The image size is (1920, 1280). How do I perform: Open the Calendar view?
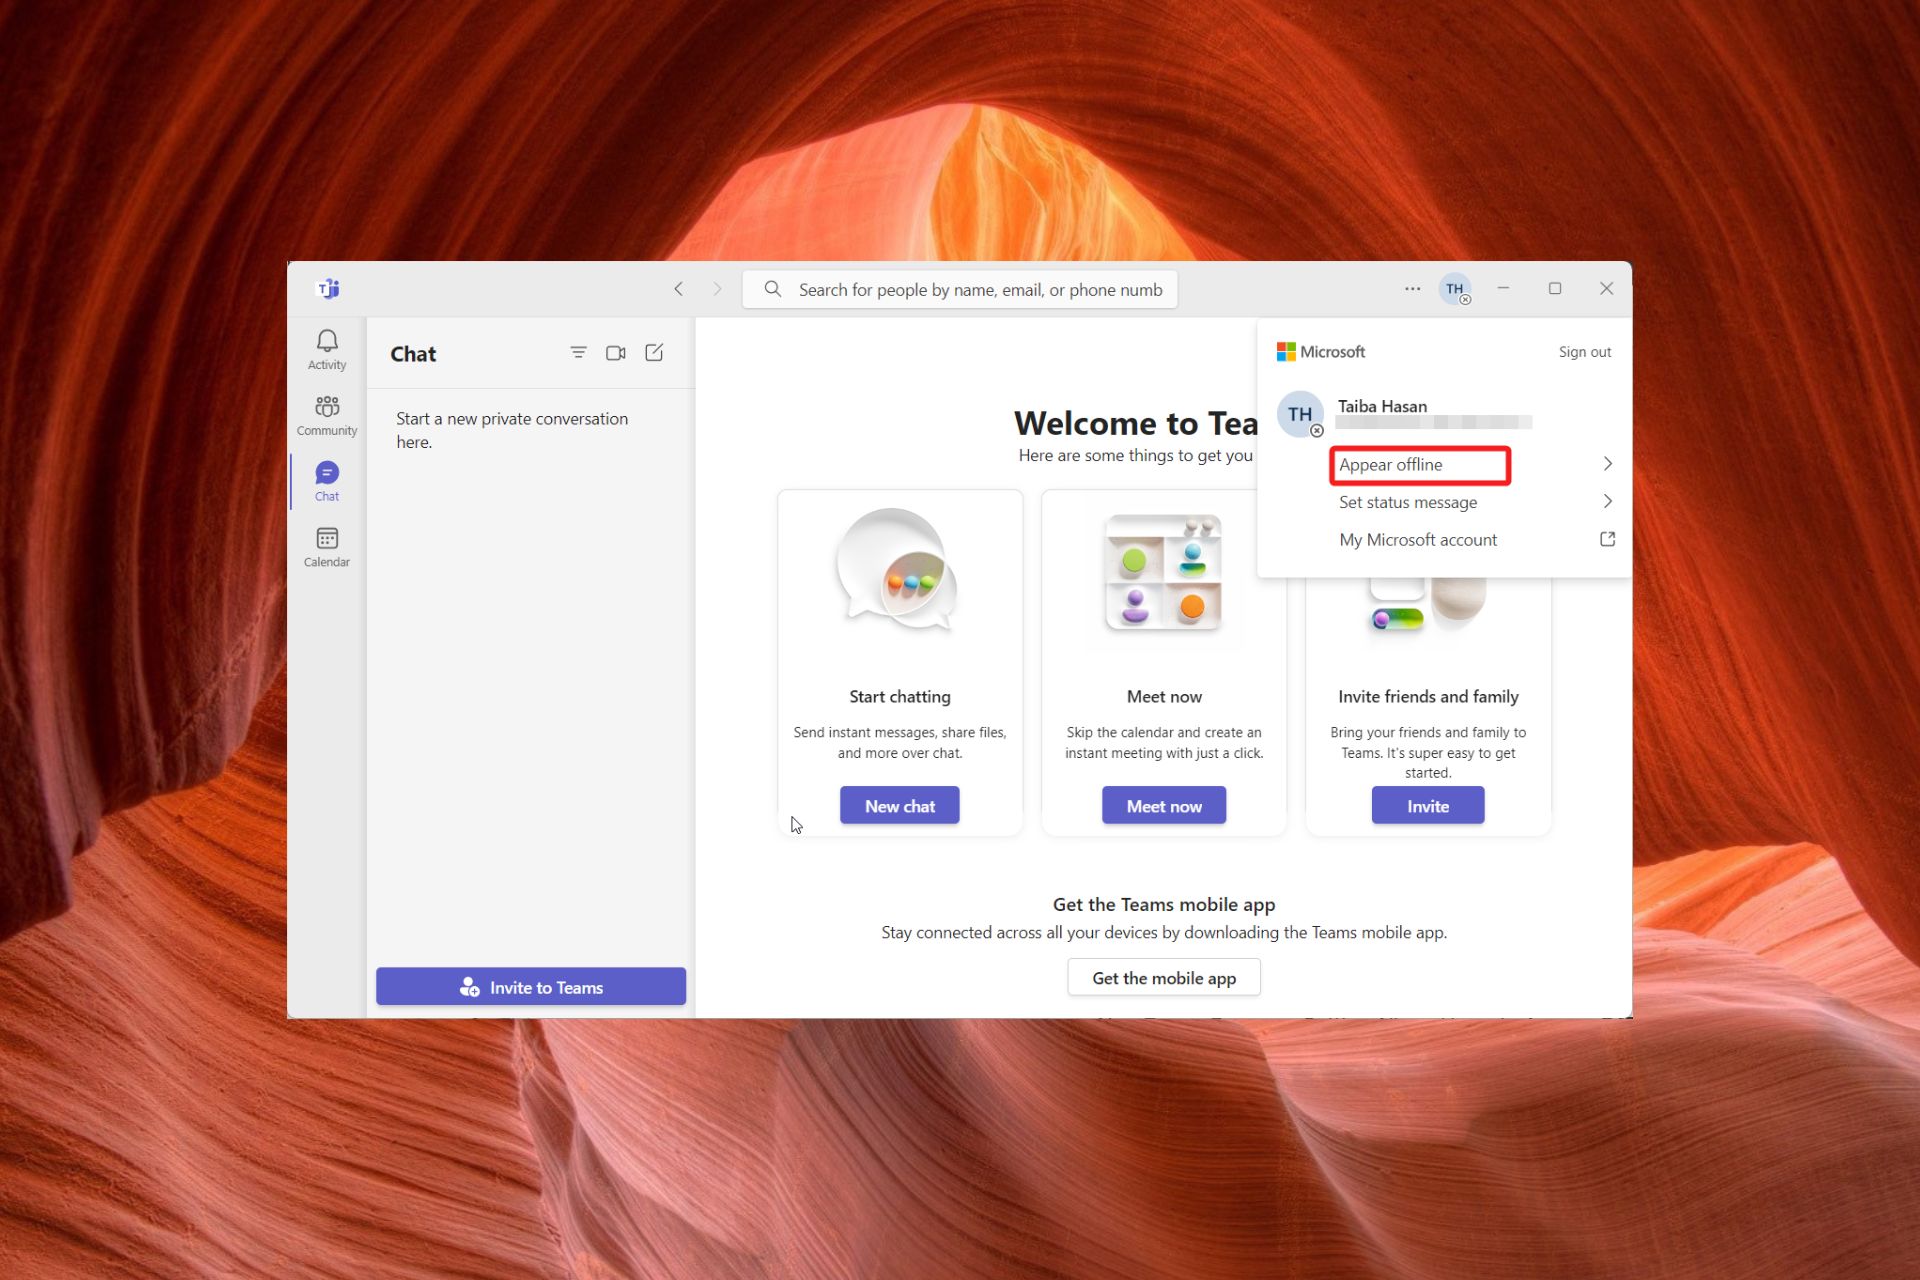pyautogui.click(x=326, y=546)
